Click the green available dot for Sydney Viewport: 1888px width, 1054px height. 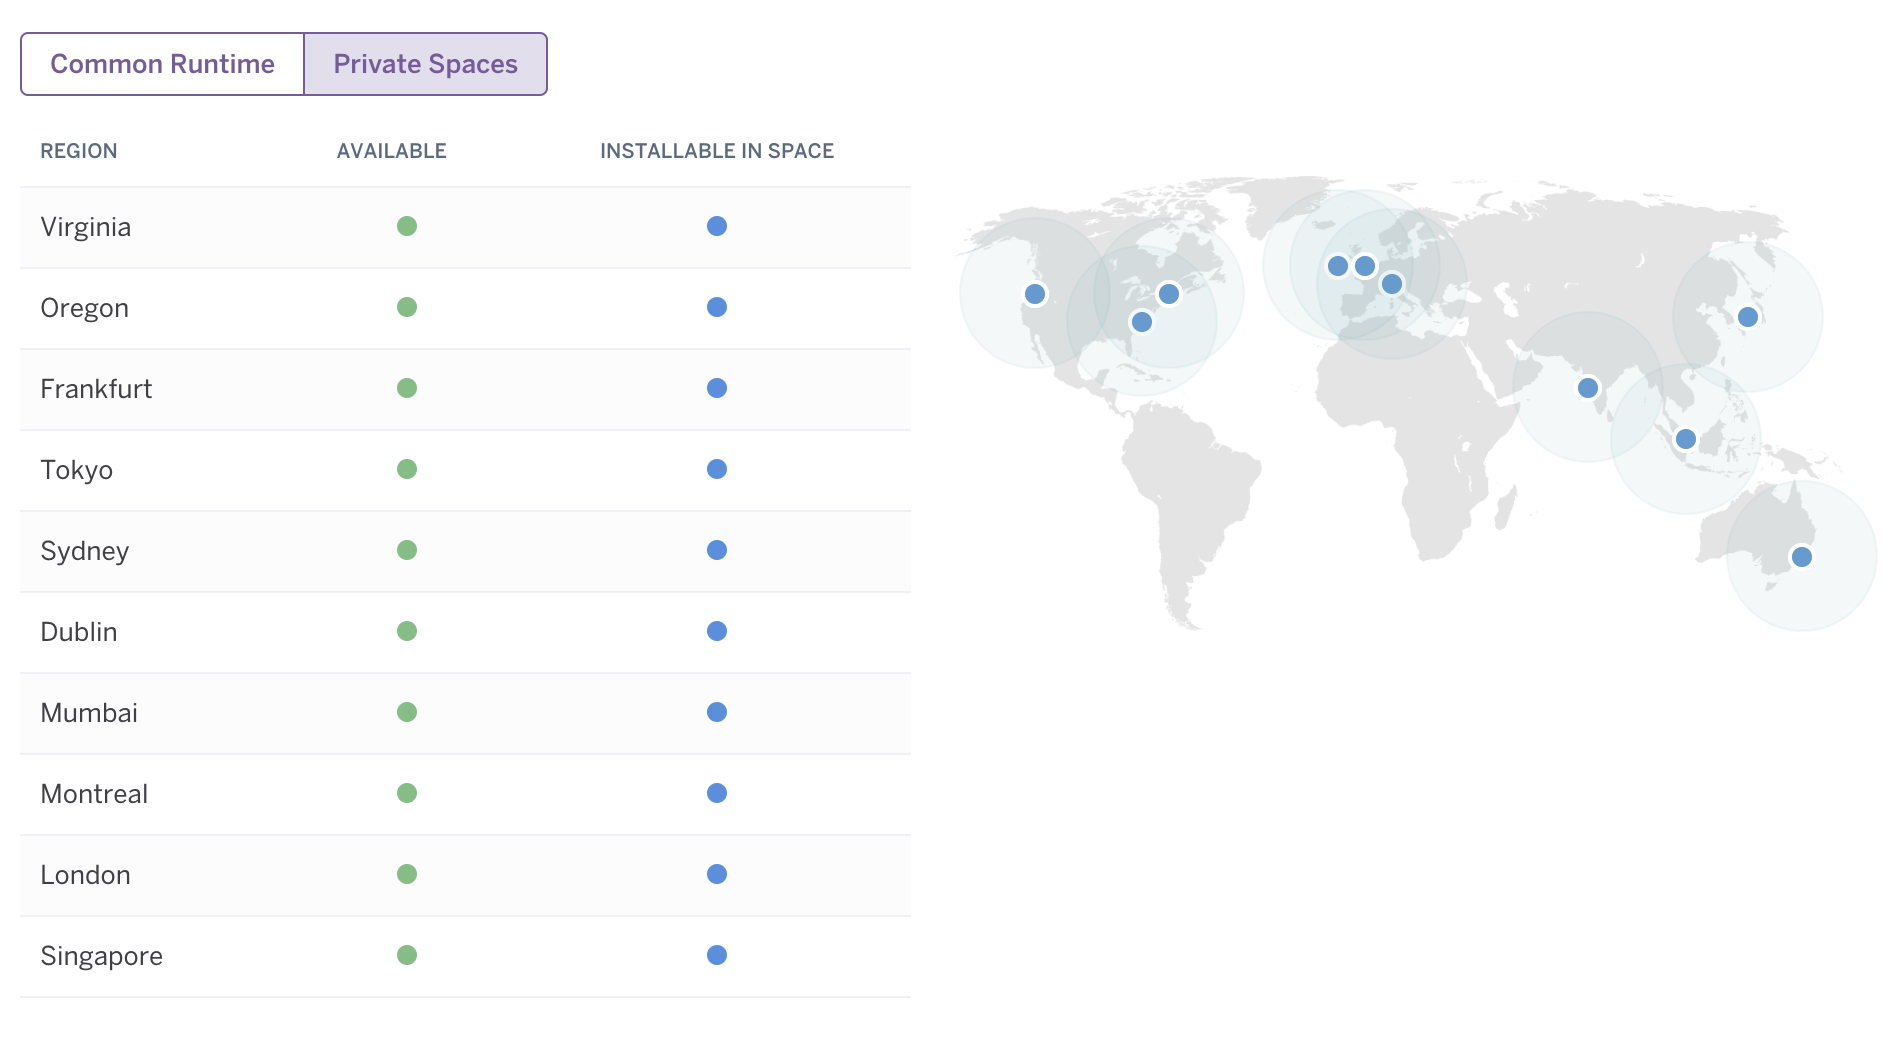point(407,550)
